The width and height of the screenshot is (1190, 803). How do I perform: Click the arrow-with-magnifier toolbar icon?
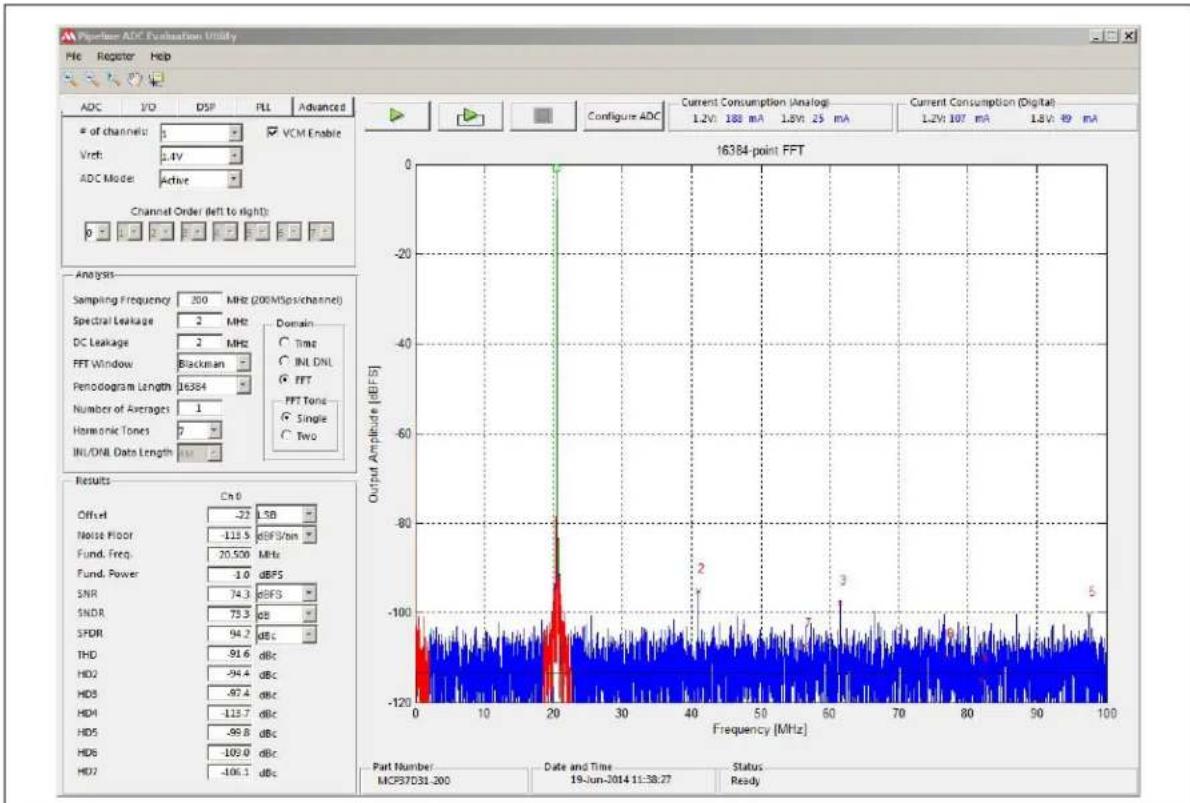tap(114, 79)
